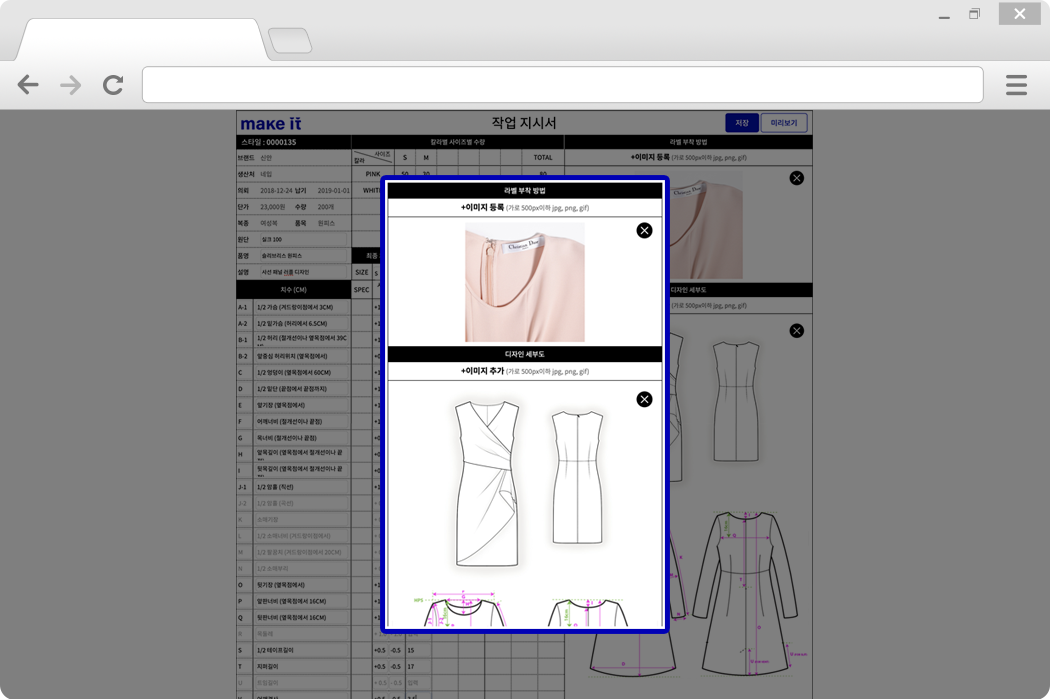Click the value 15 in the 테이프길이 row
Screen dimensions: 1050x699
point(410,650)
